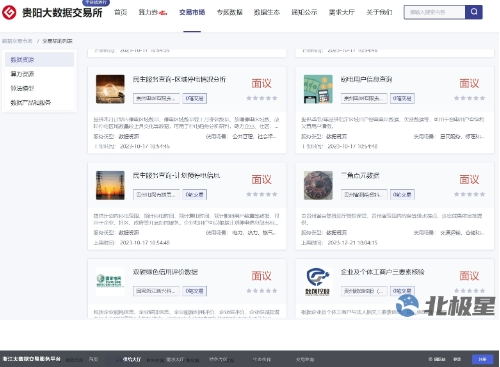Click the magnifier search icon button
500x367 pixels.
point(474,12)
